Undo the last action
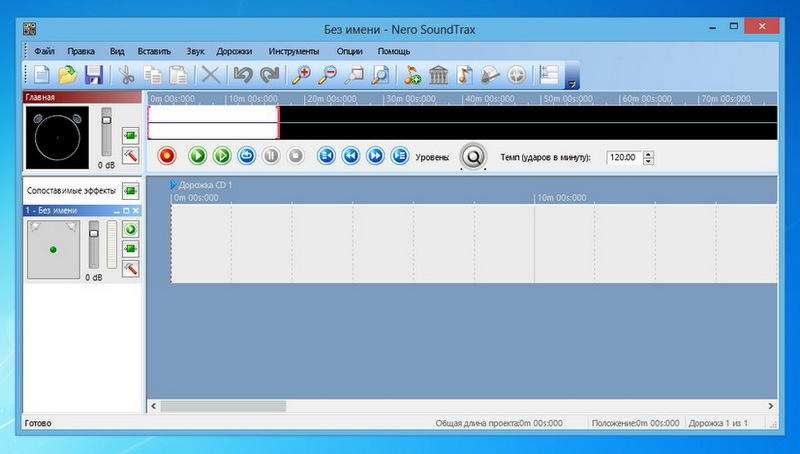Image resolution: width=800 pixels, height=454 pixels. 243,75
